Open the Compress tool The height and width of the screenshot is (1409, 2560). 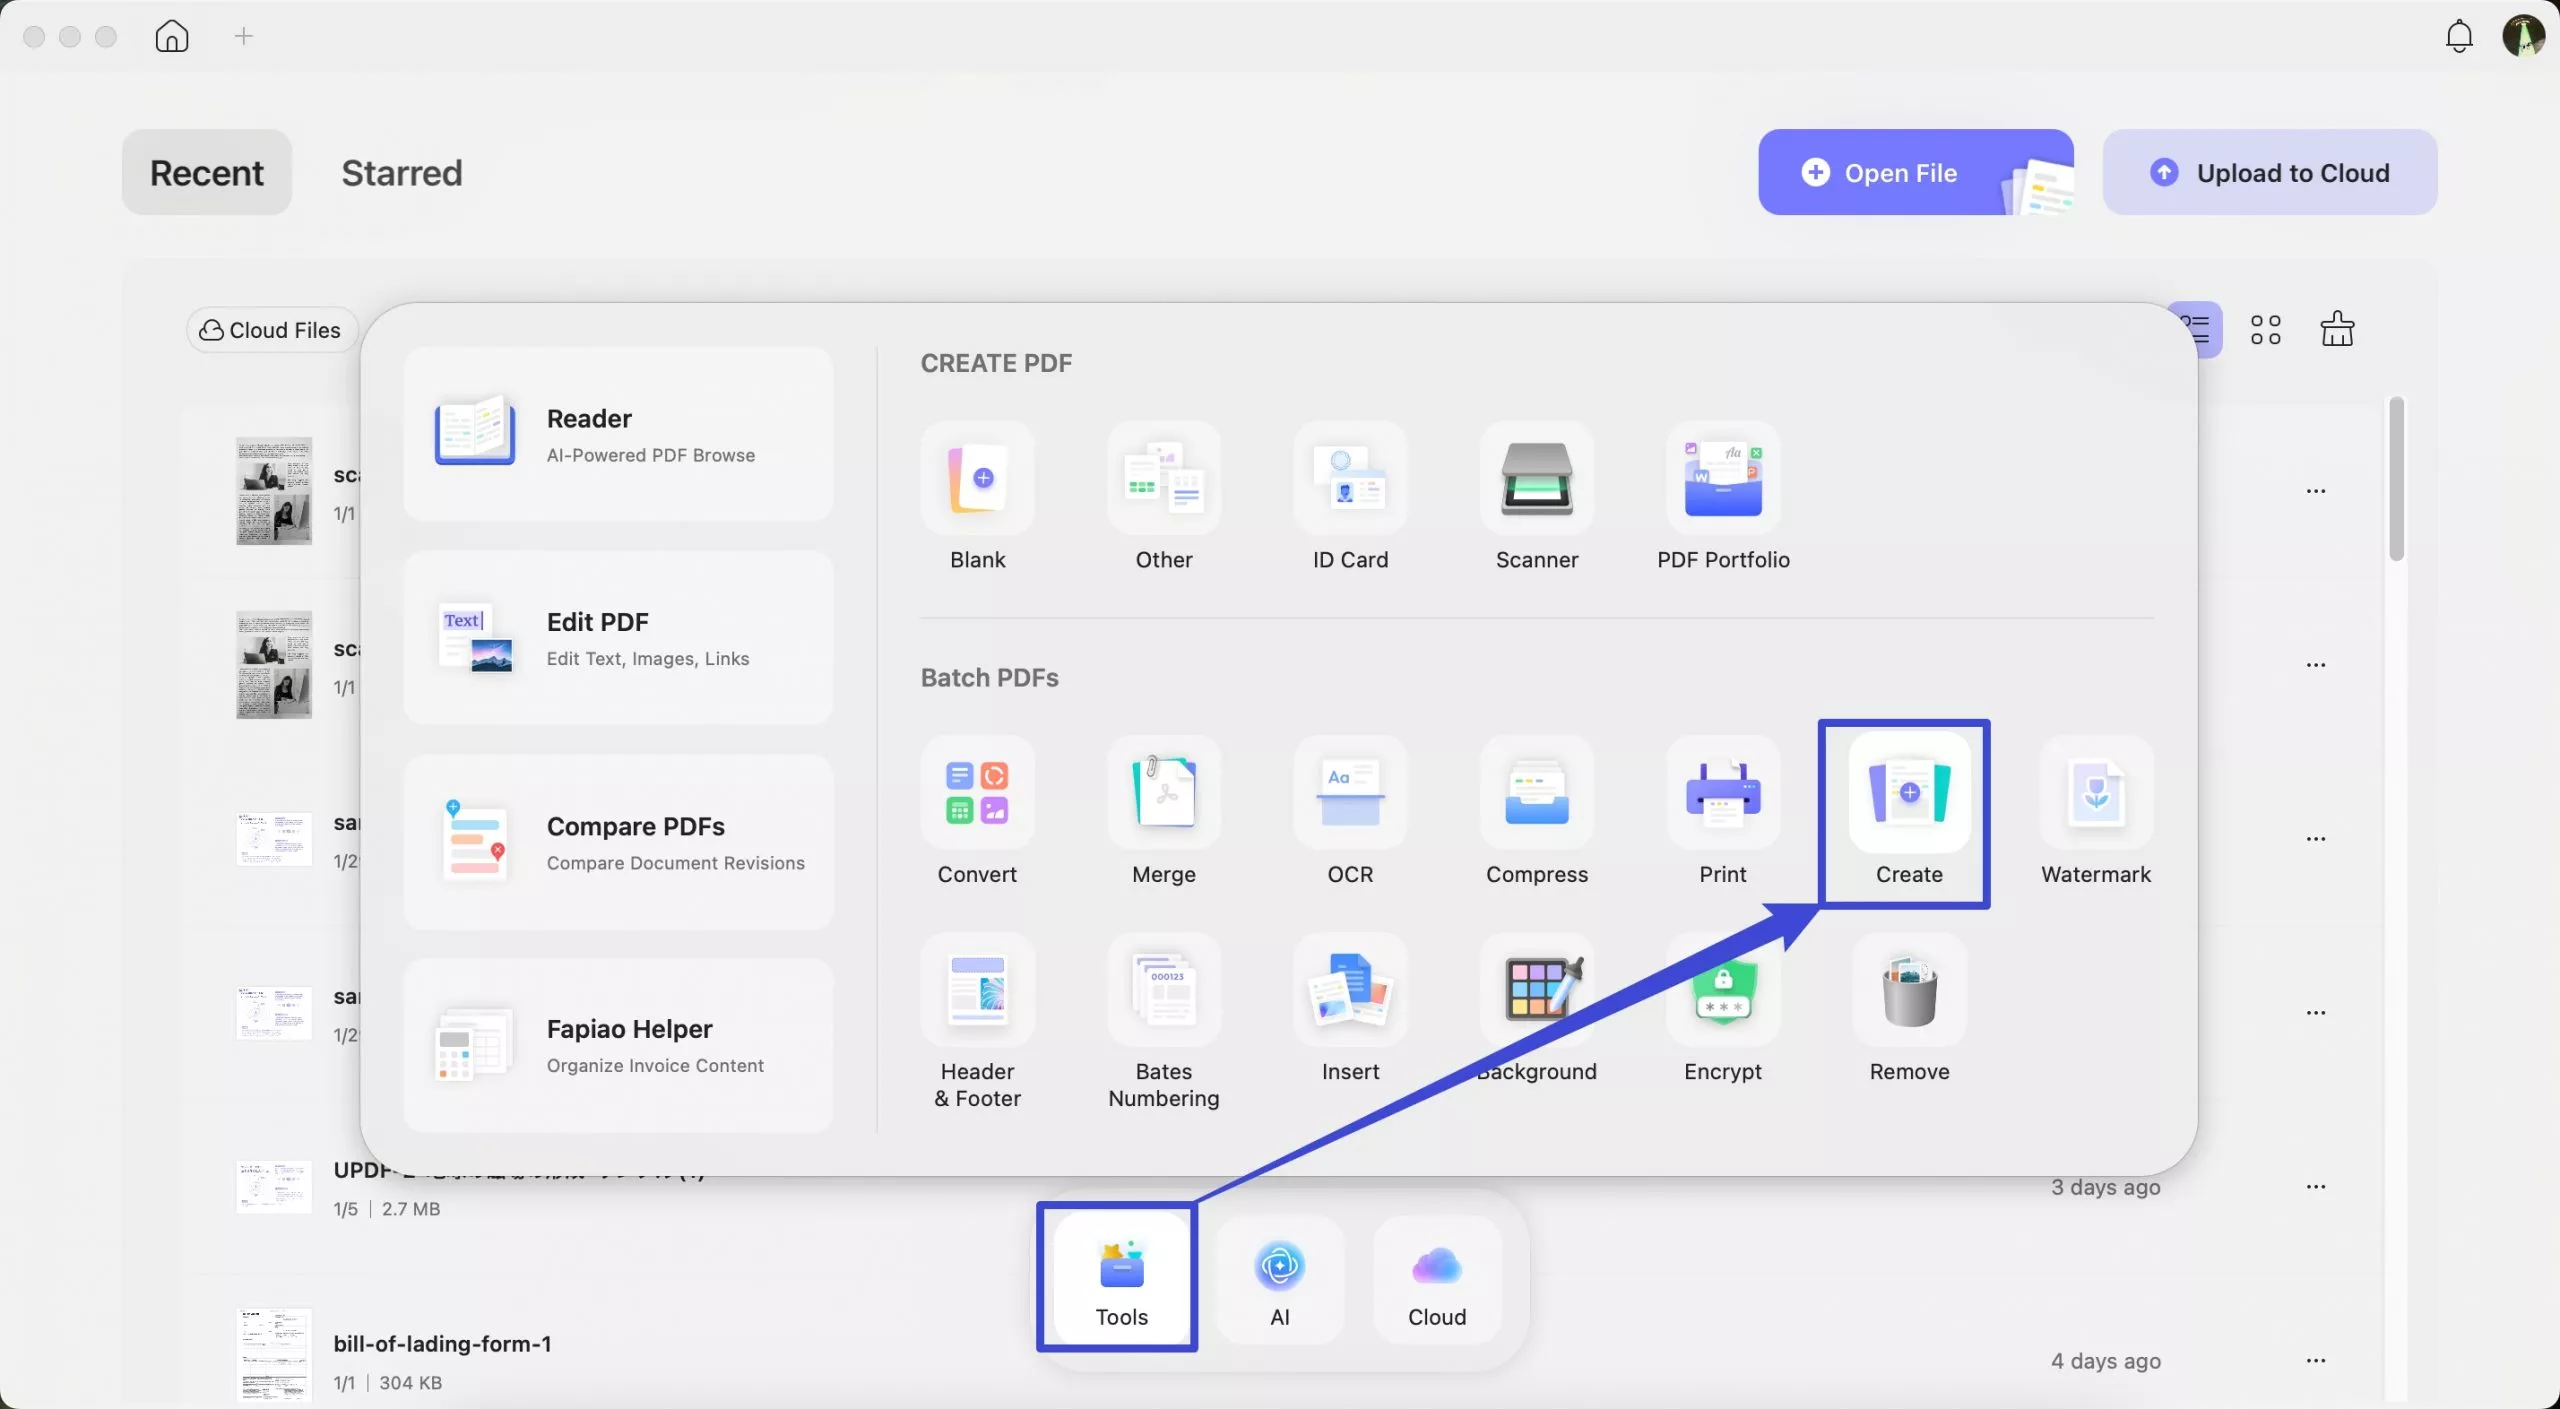tap(1536, 793)
